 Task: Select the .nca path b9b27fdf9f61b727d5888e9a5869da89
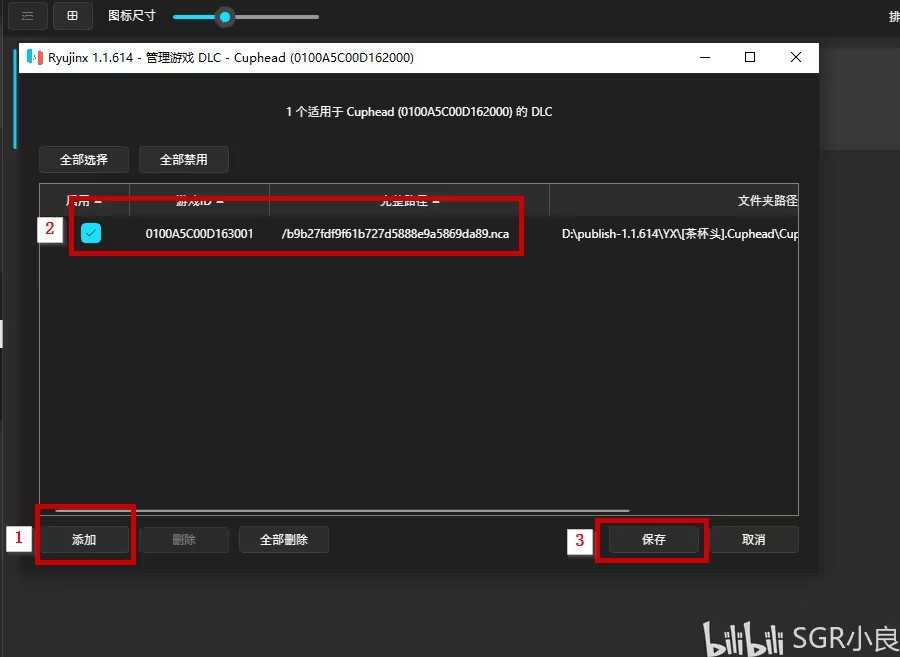point(395,234)
